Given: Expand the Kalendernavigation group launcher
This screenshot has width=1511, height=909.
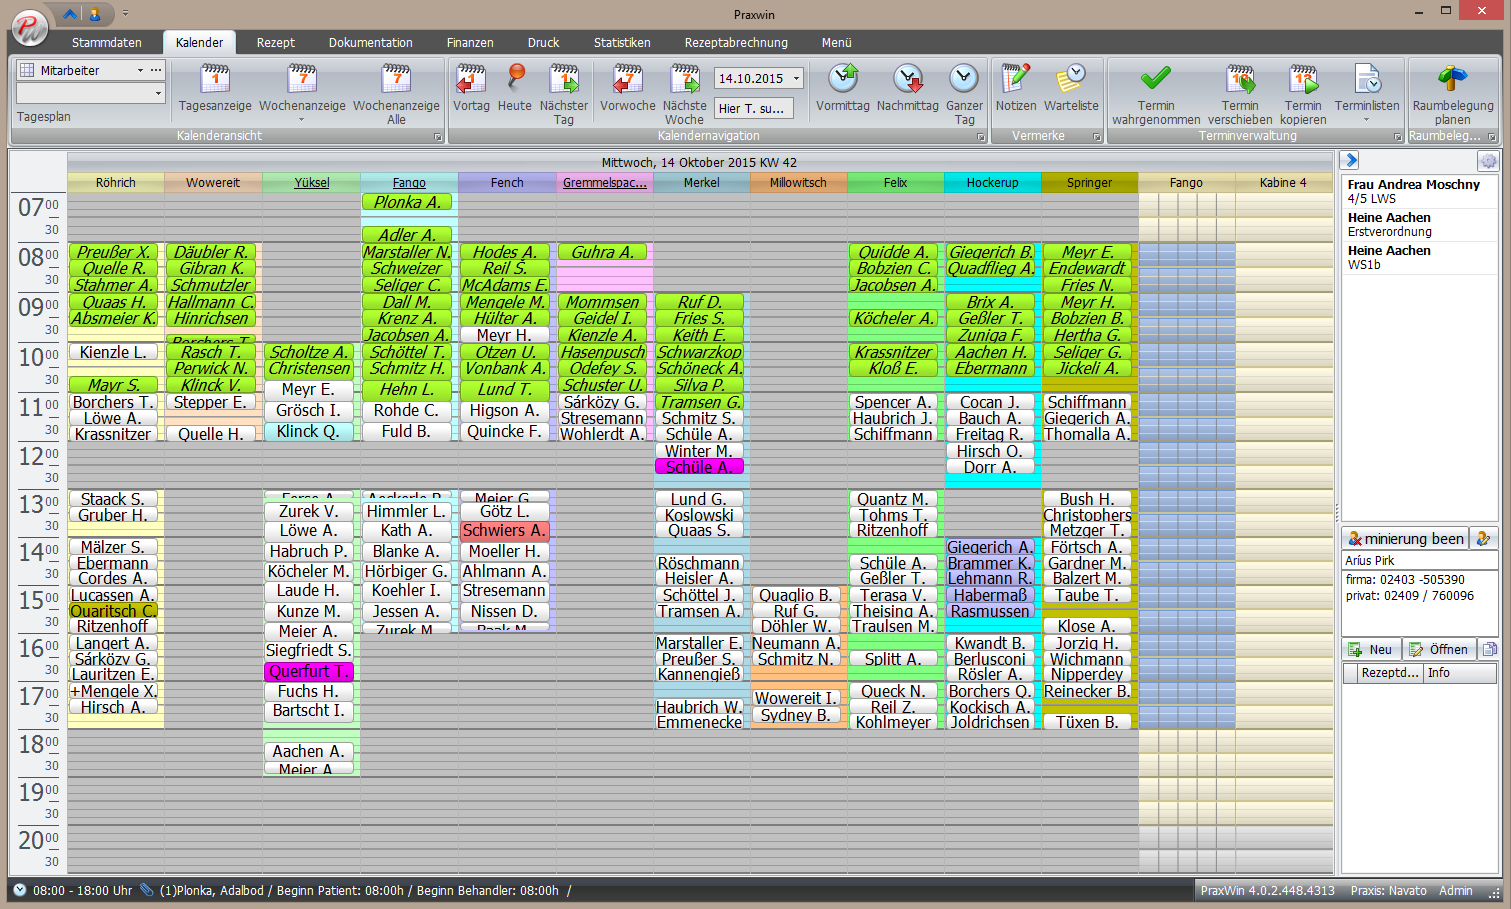Looking at the screenshot, I should (x=980, y=137).
